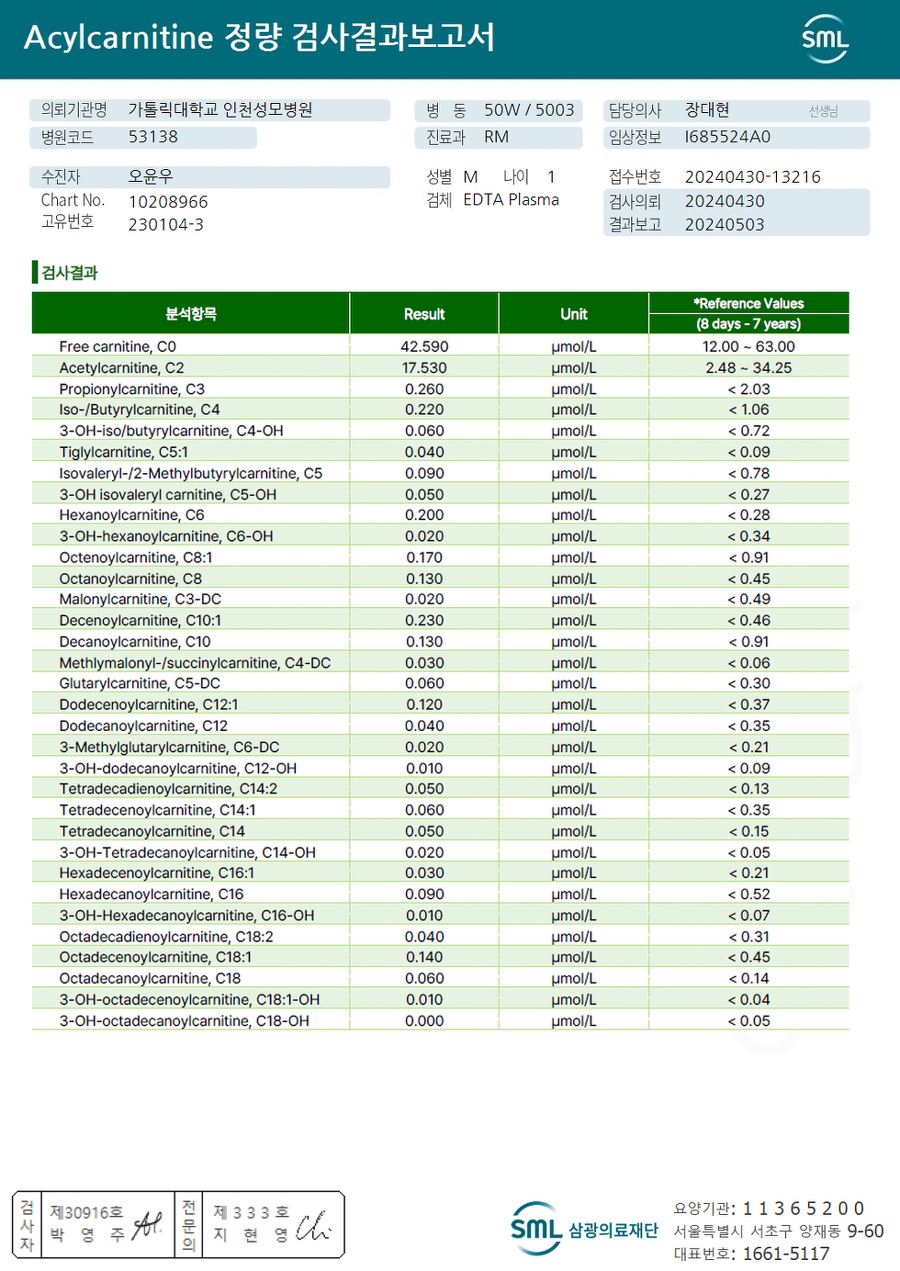Click the Free carnitine, C0 row
900x1271 pixels.
click(440, 347)
